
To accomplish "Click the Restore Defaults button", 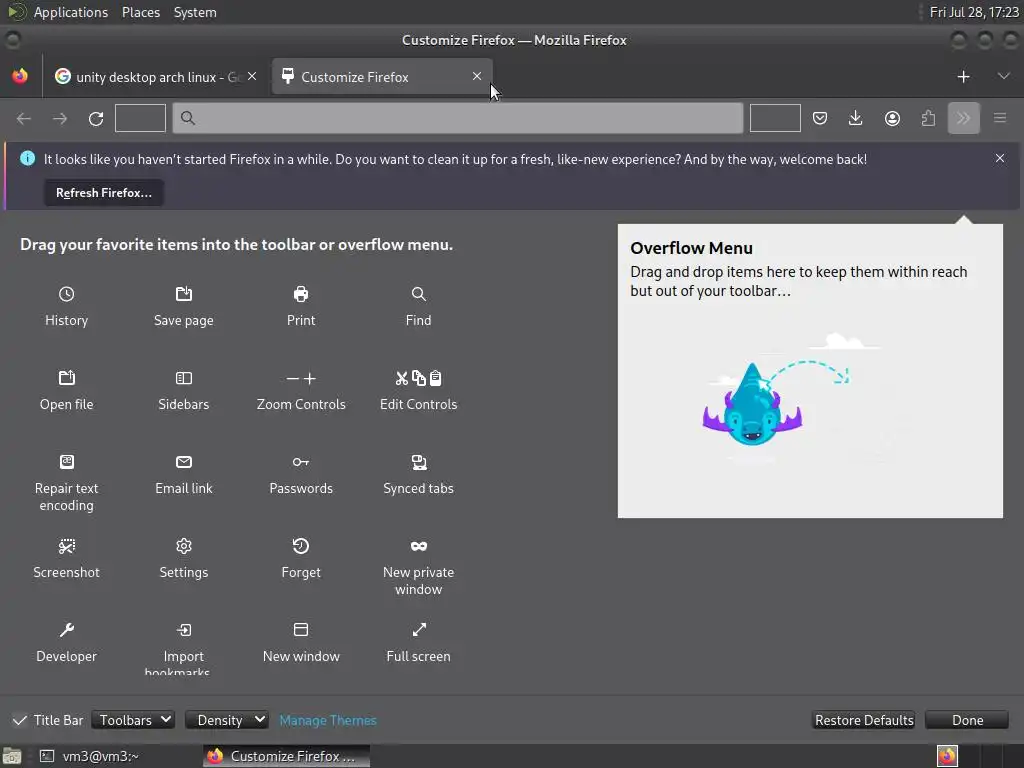I will tap(864, 720).
